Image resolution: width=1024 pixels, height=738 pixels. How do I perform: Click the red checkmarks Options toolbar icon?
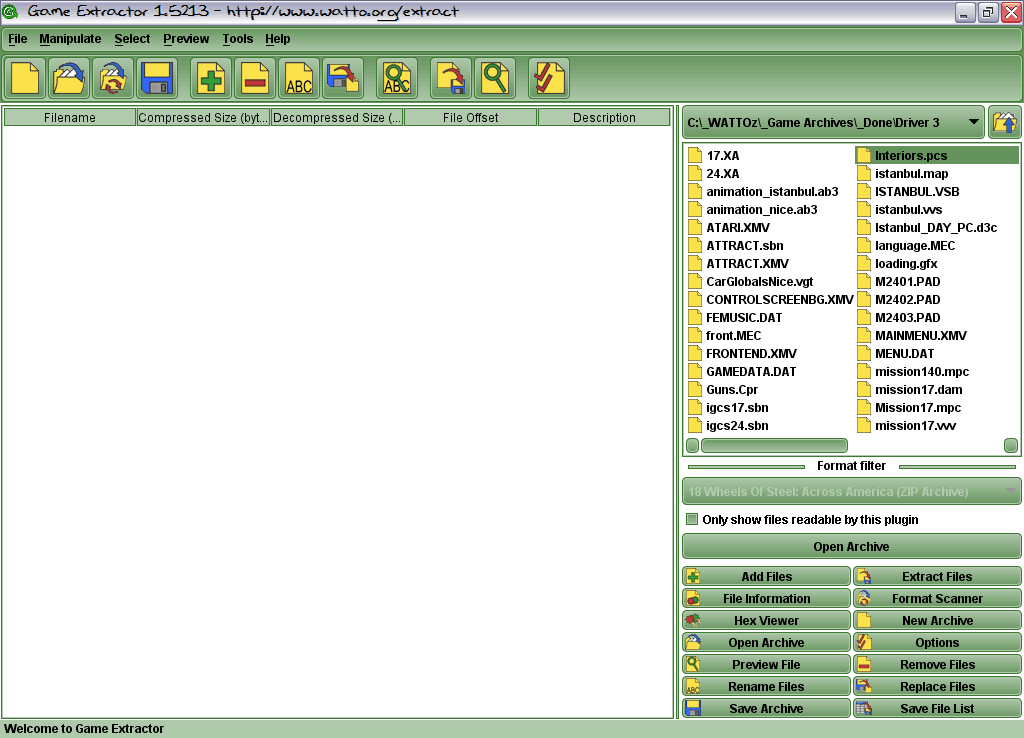tap(548, 78)
